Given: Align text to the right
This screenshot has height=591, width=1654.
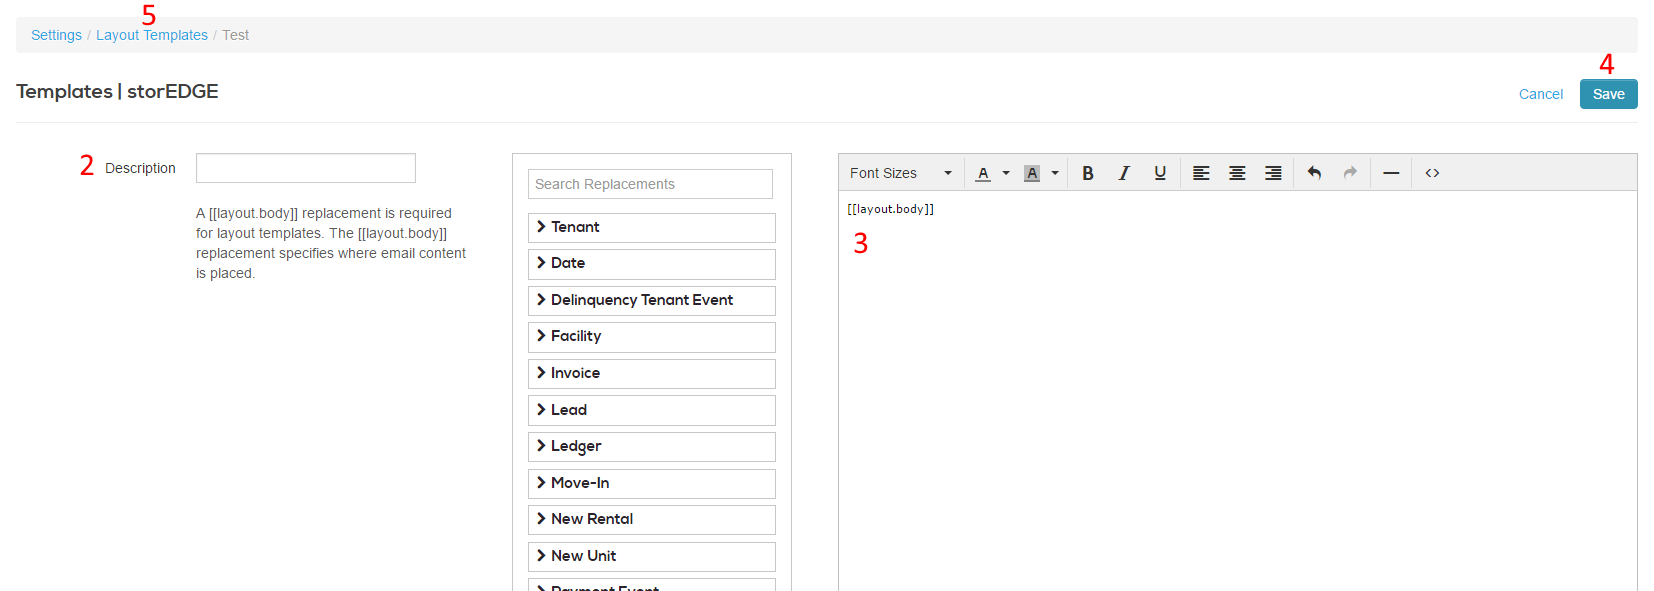Looking at the screenshot, I should [1273, 173].
